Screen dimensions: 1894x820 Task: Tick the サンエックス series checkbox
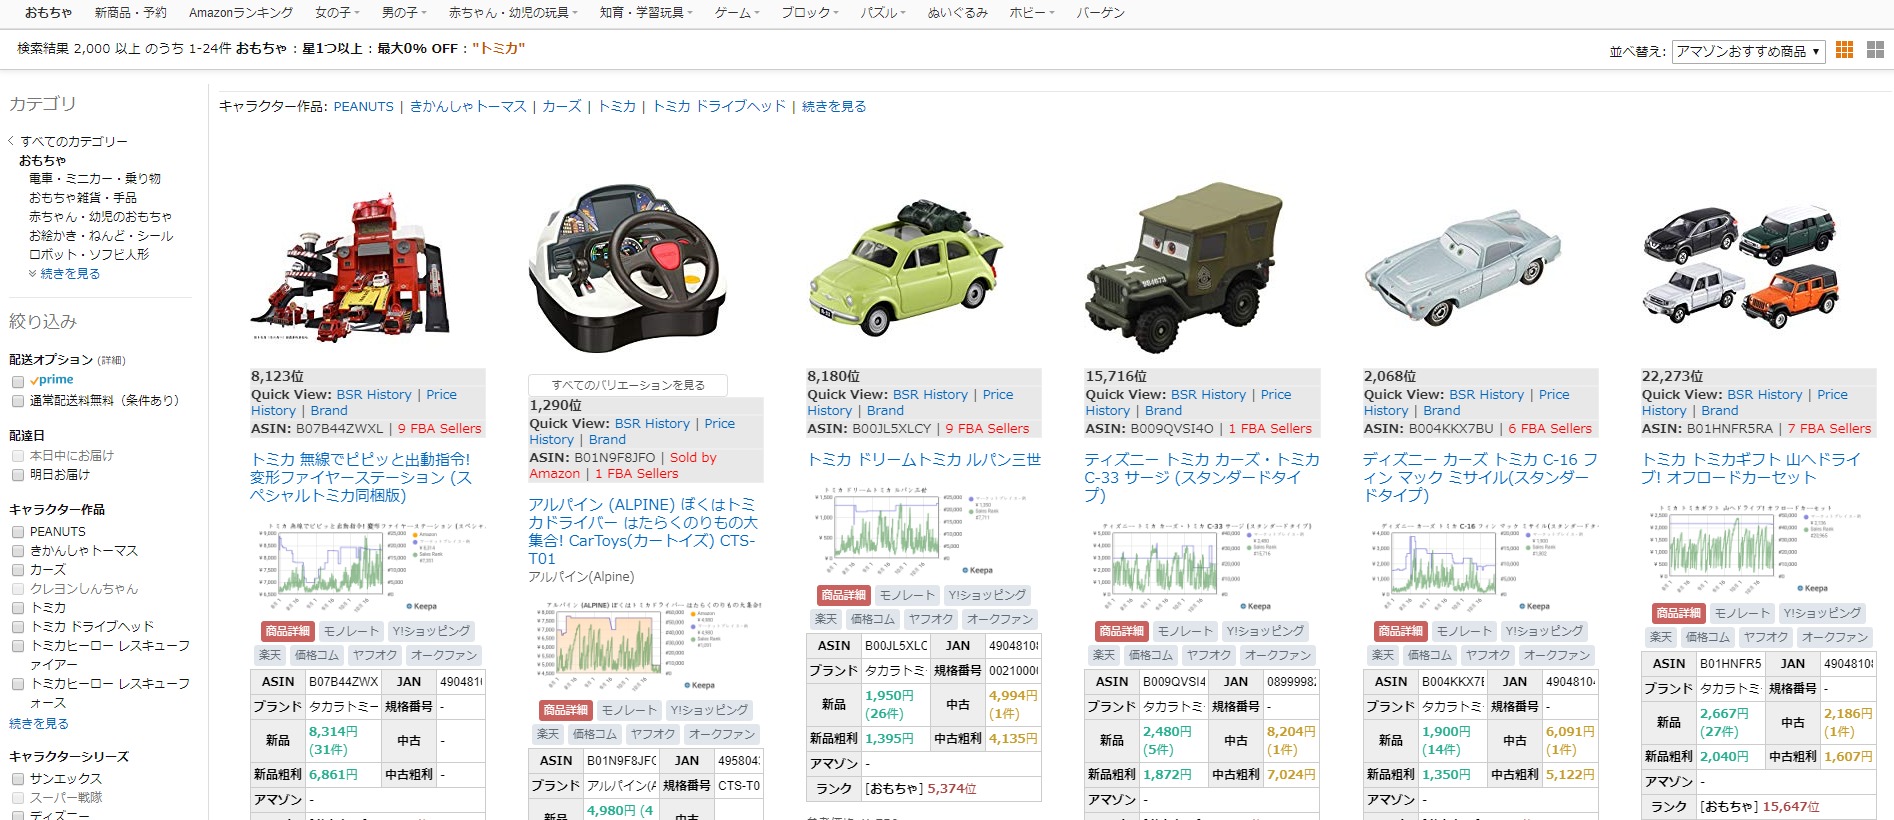pos(18,779)
